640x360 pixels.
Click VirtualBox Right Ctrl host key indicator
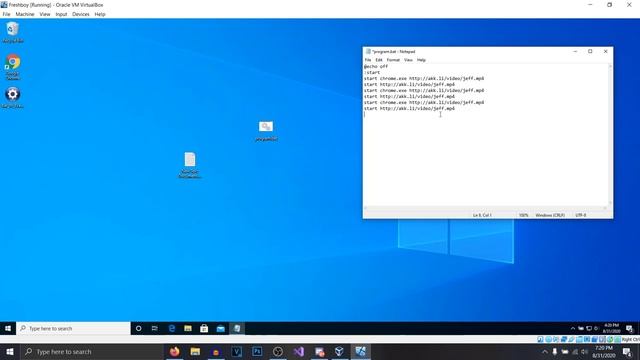631,339
